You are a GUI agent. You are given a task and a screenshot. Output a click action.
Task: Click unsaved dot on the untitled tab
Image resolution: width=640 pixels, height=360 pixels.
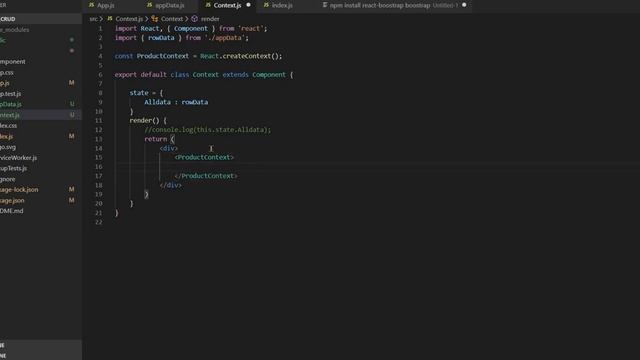pos(464,5)
